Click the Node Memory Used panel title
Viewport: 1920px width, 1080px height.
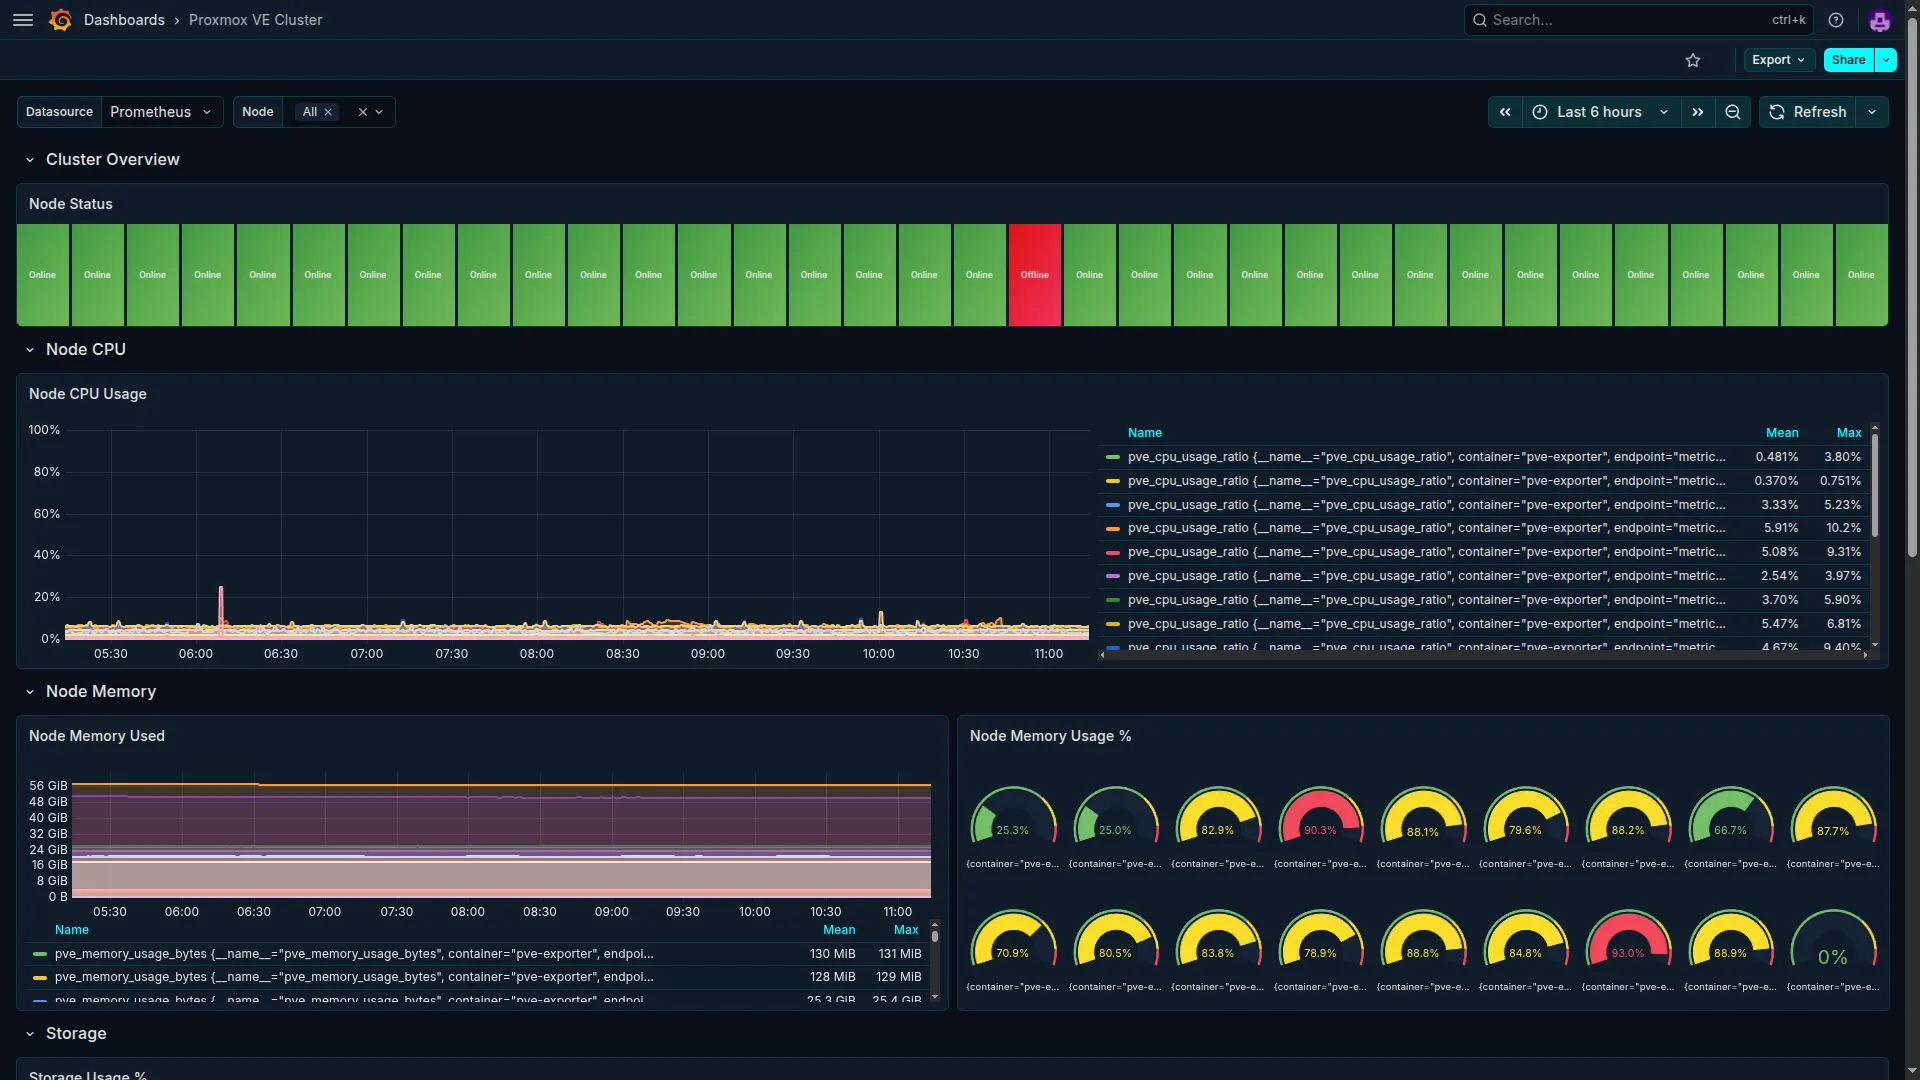97,736
